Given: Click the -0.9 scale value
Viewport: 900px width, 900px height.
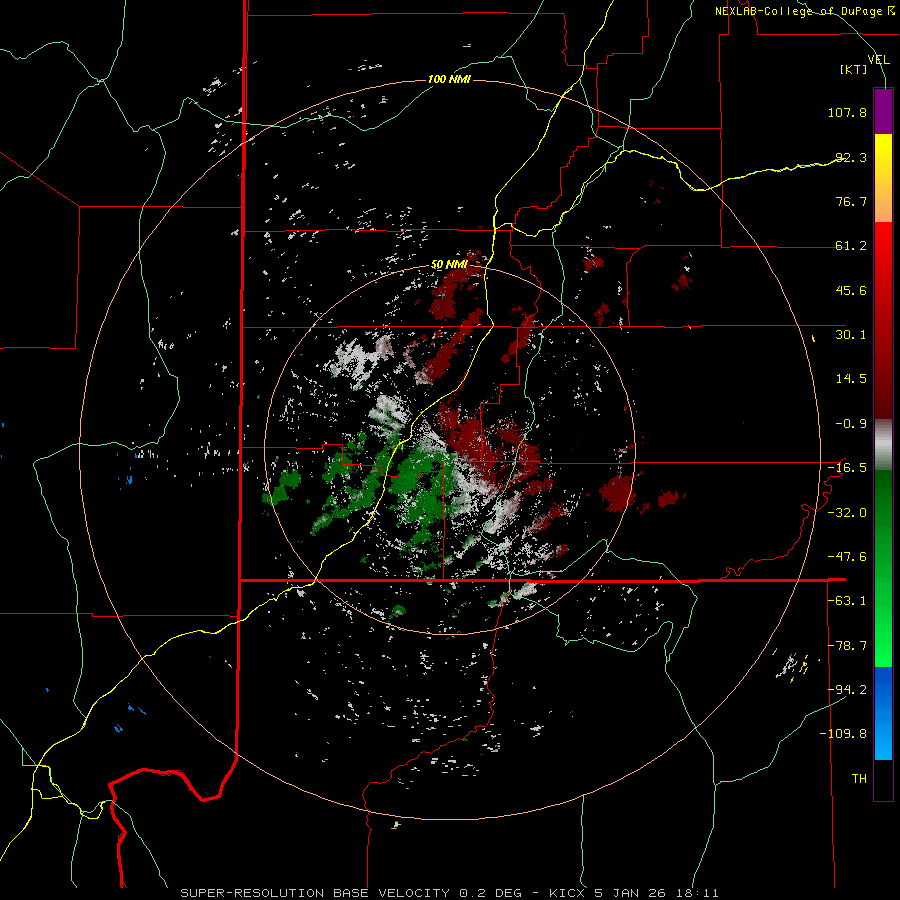Looking at the screenshot, I should pyautogui.click(x=851, y=424).
